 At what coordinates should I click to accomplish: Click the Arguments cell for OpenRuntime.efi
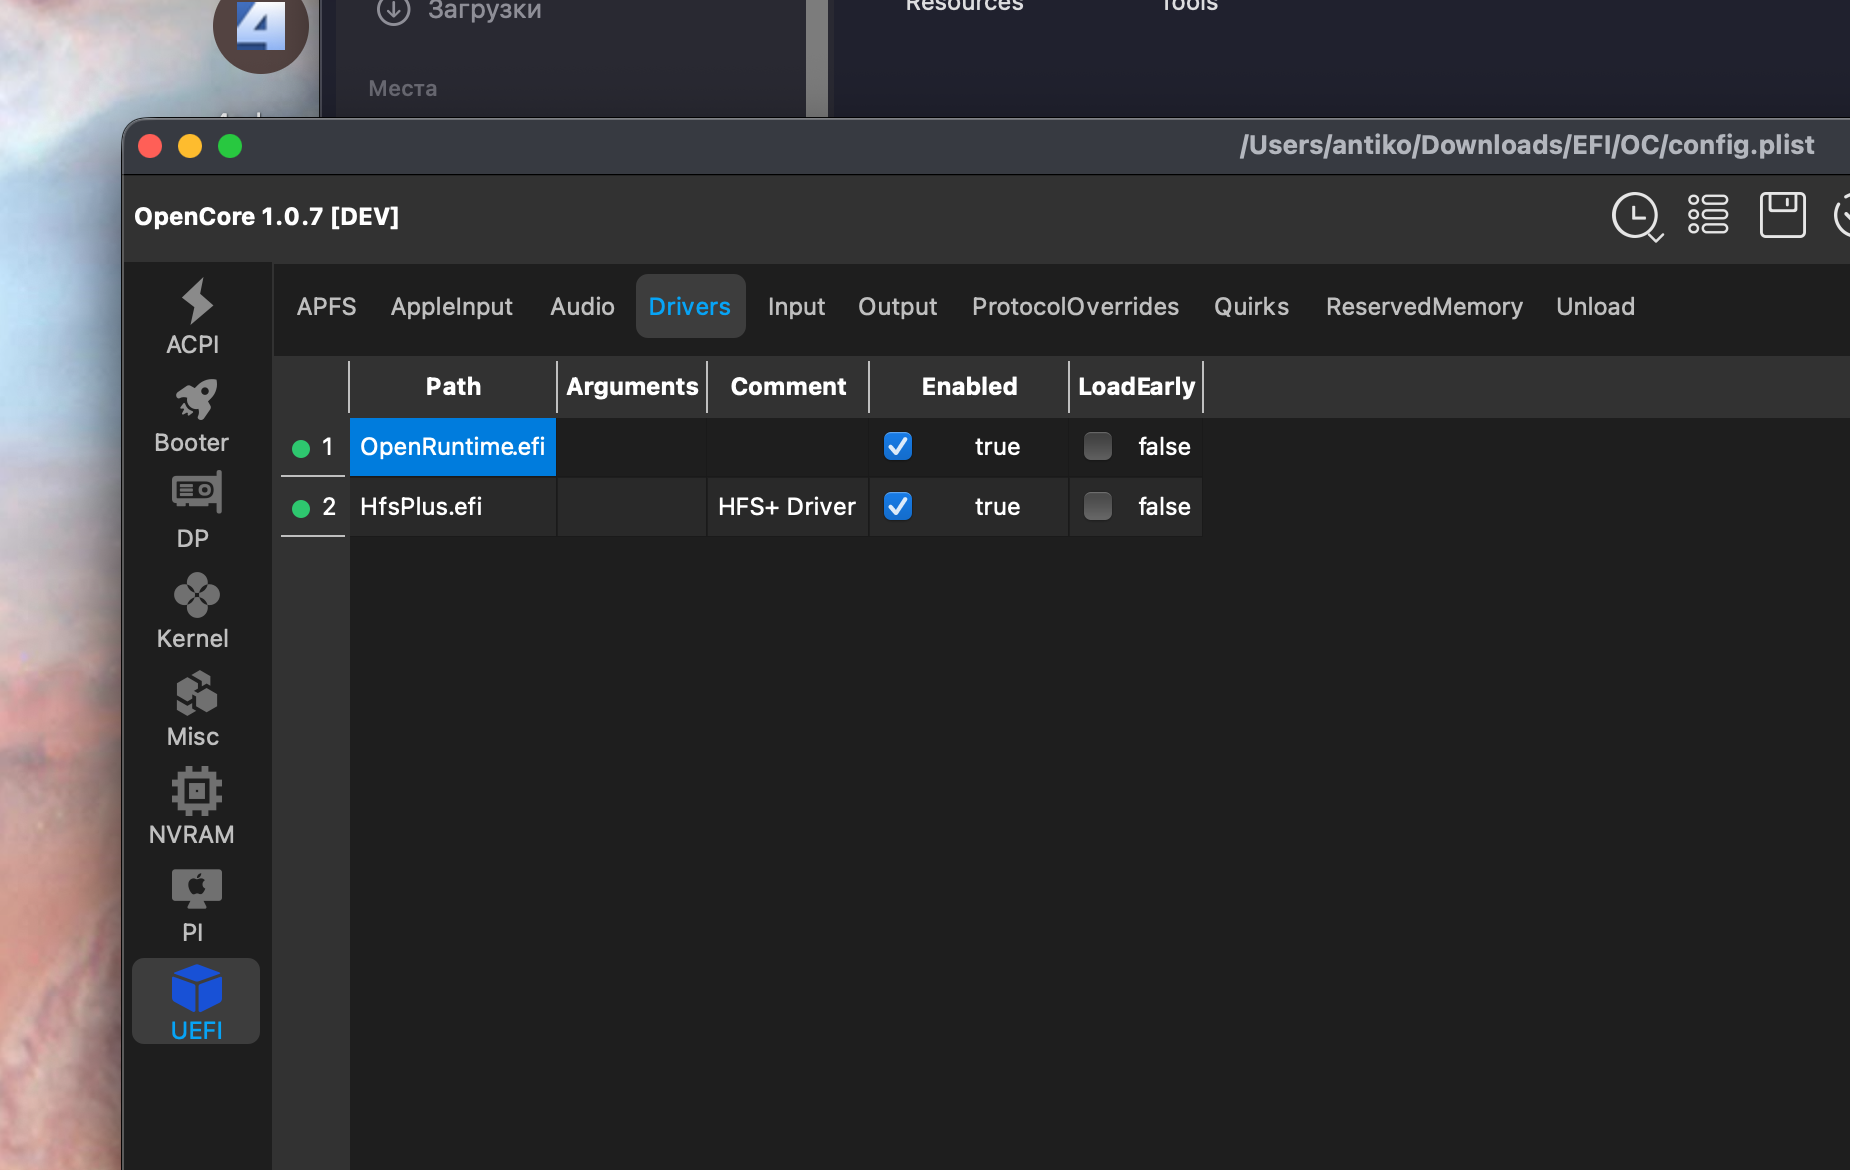[632, 447]
